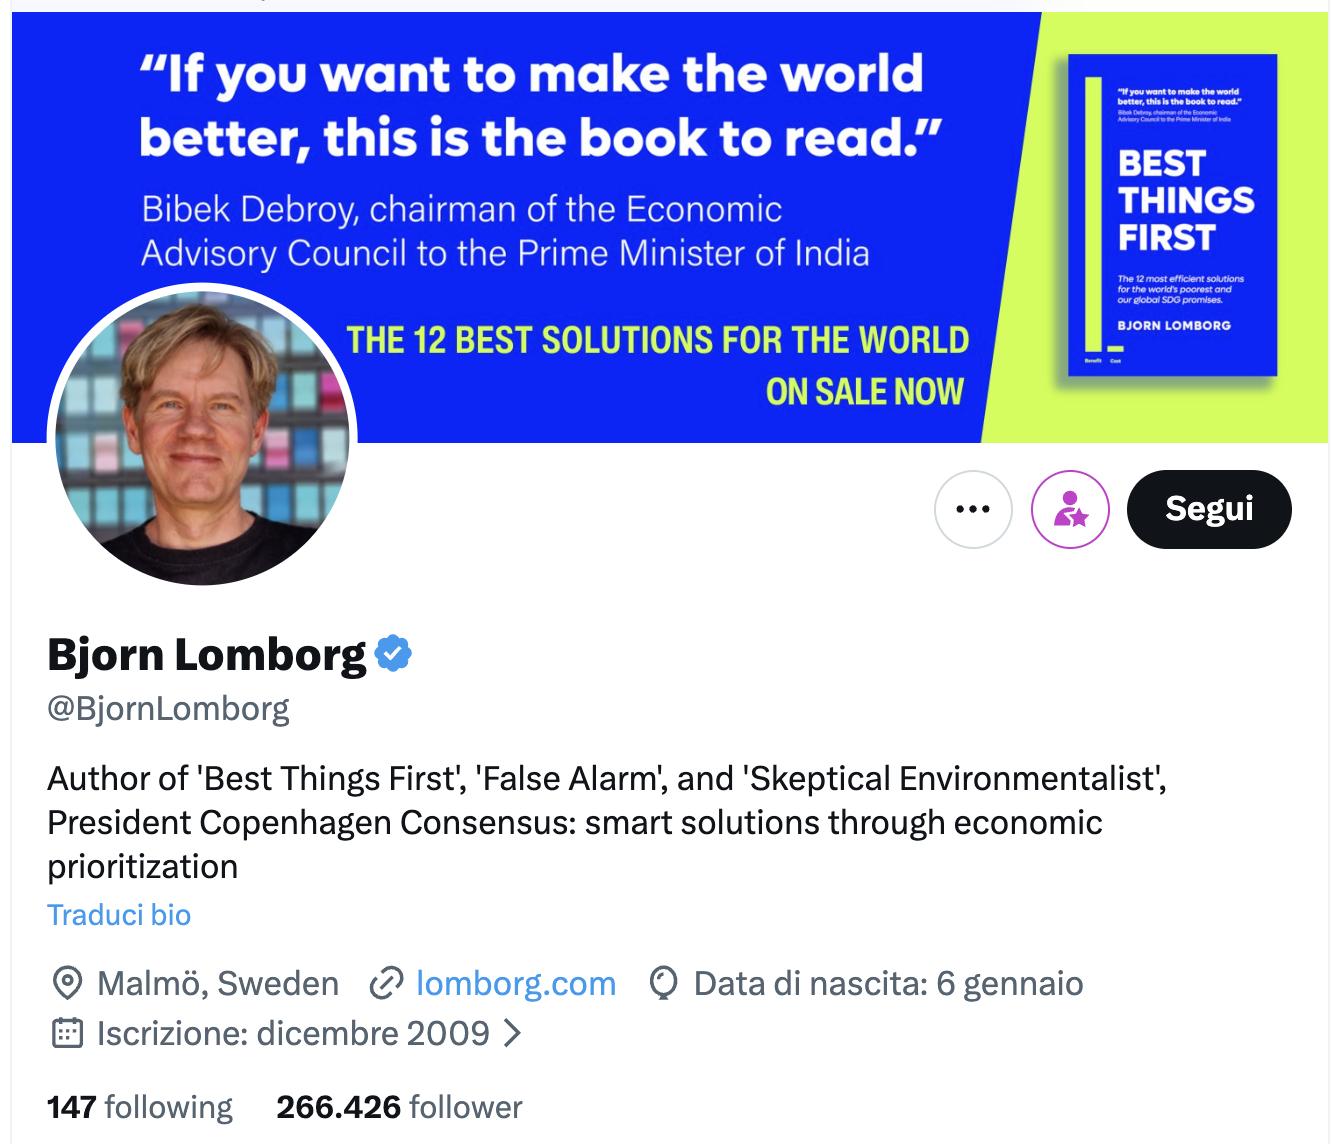Click the blue verified checkmark badge
This screenshot has height=1144, width=1338.
[393, 654]
